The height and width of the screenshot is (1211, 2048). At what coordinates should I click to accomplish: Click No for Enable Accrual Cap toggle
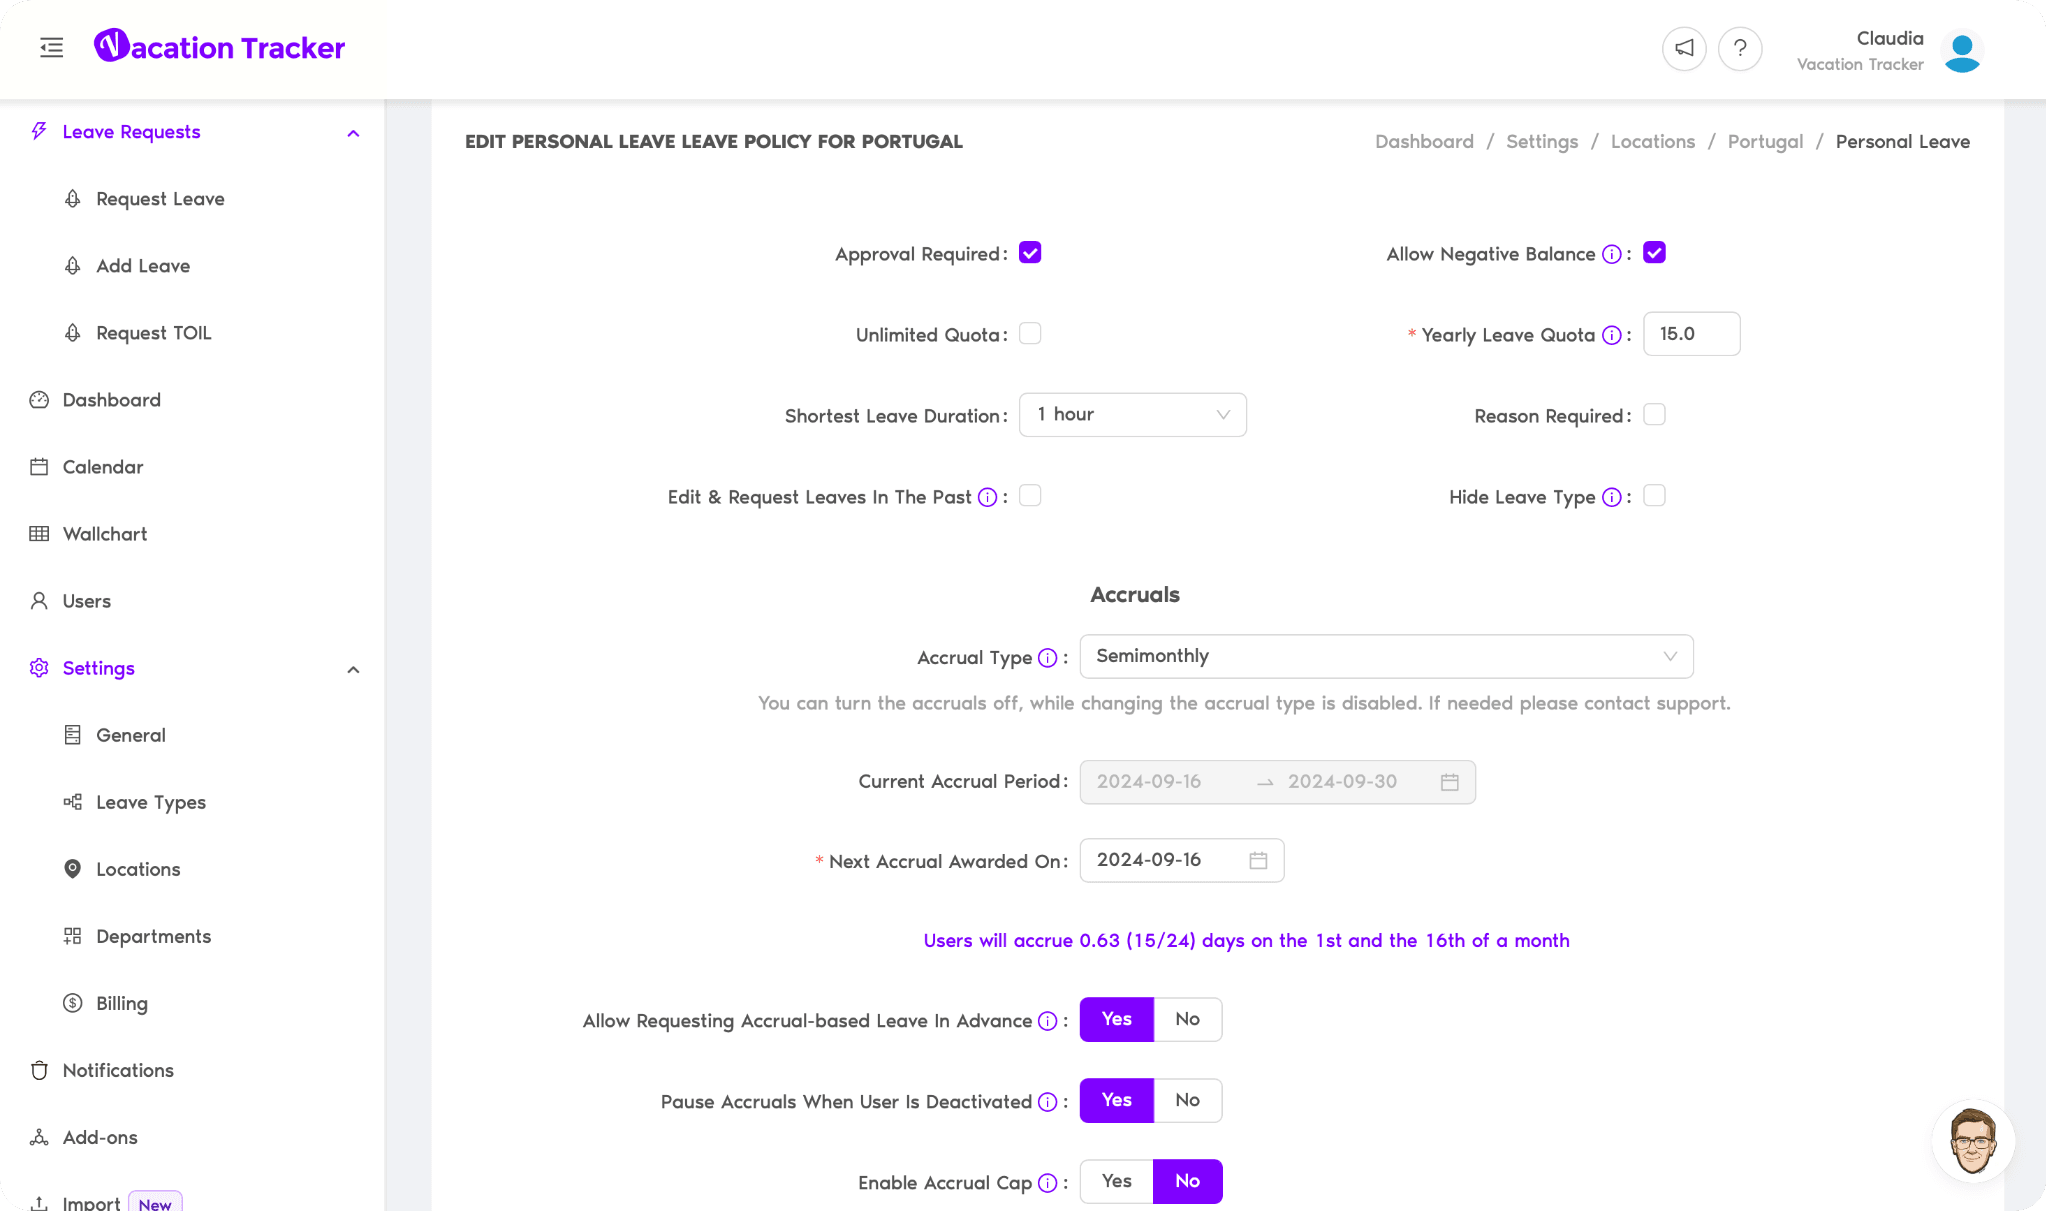[x=1188, y=1181]
